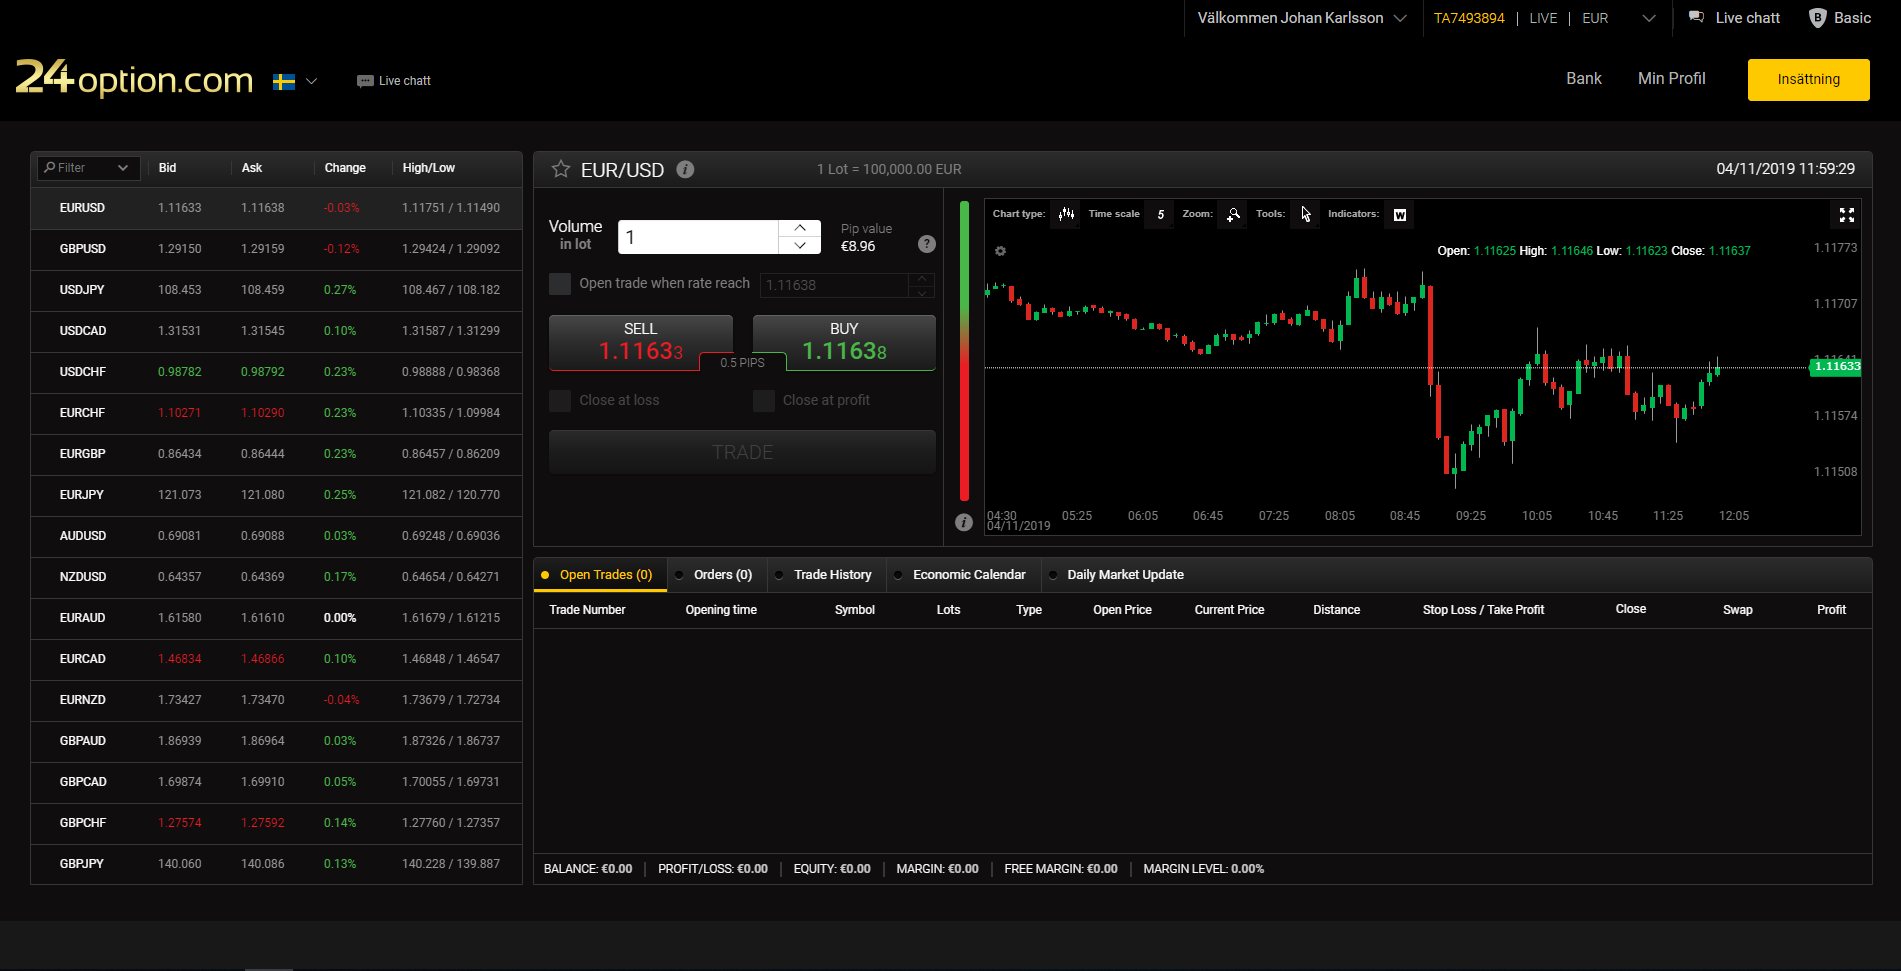Screen dimensions: 1901x971
Task: Click SELL 1.11633 button
Action: click(640, 343)
